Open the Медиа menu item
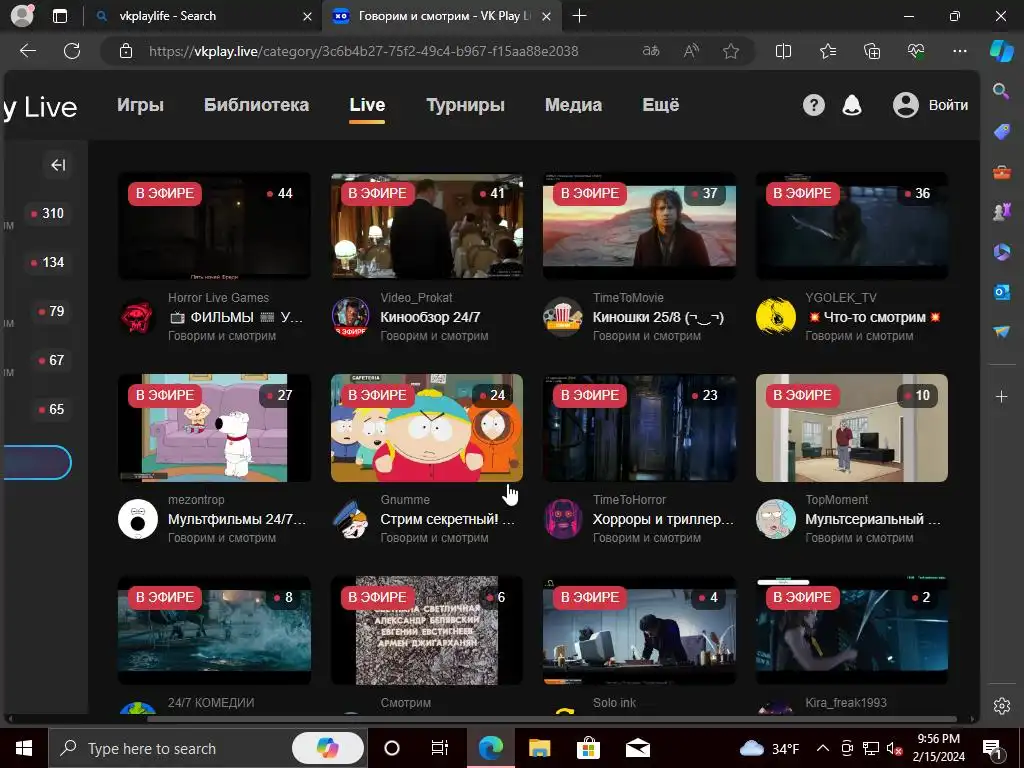 pyautogui.click(x=573, y=105)
